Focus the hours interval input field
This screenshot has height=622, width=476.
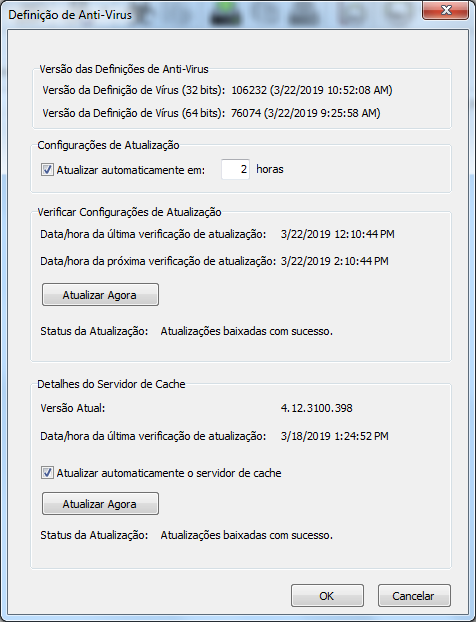point(235,169)
